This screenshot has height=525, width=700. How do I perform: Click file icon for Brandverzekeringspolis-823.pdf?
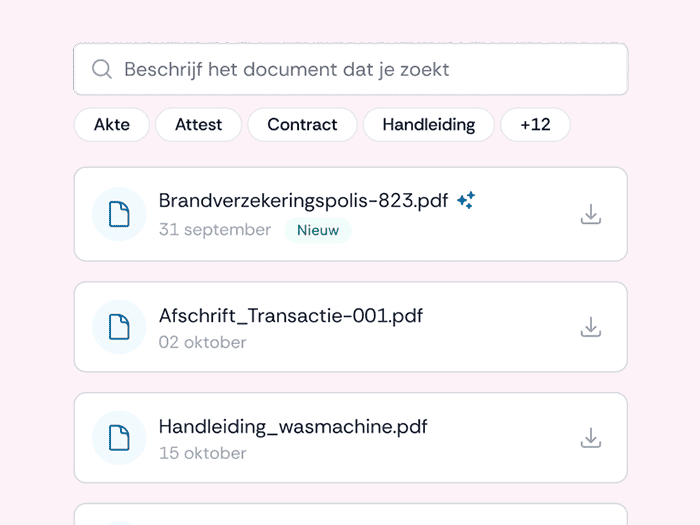[119, 214]
